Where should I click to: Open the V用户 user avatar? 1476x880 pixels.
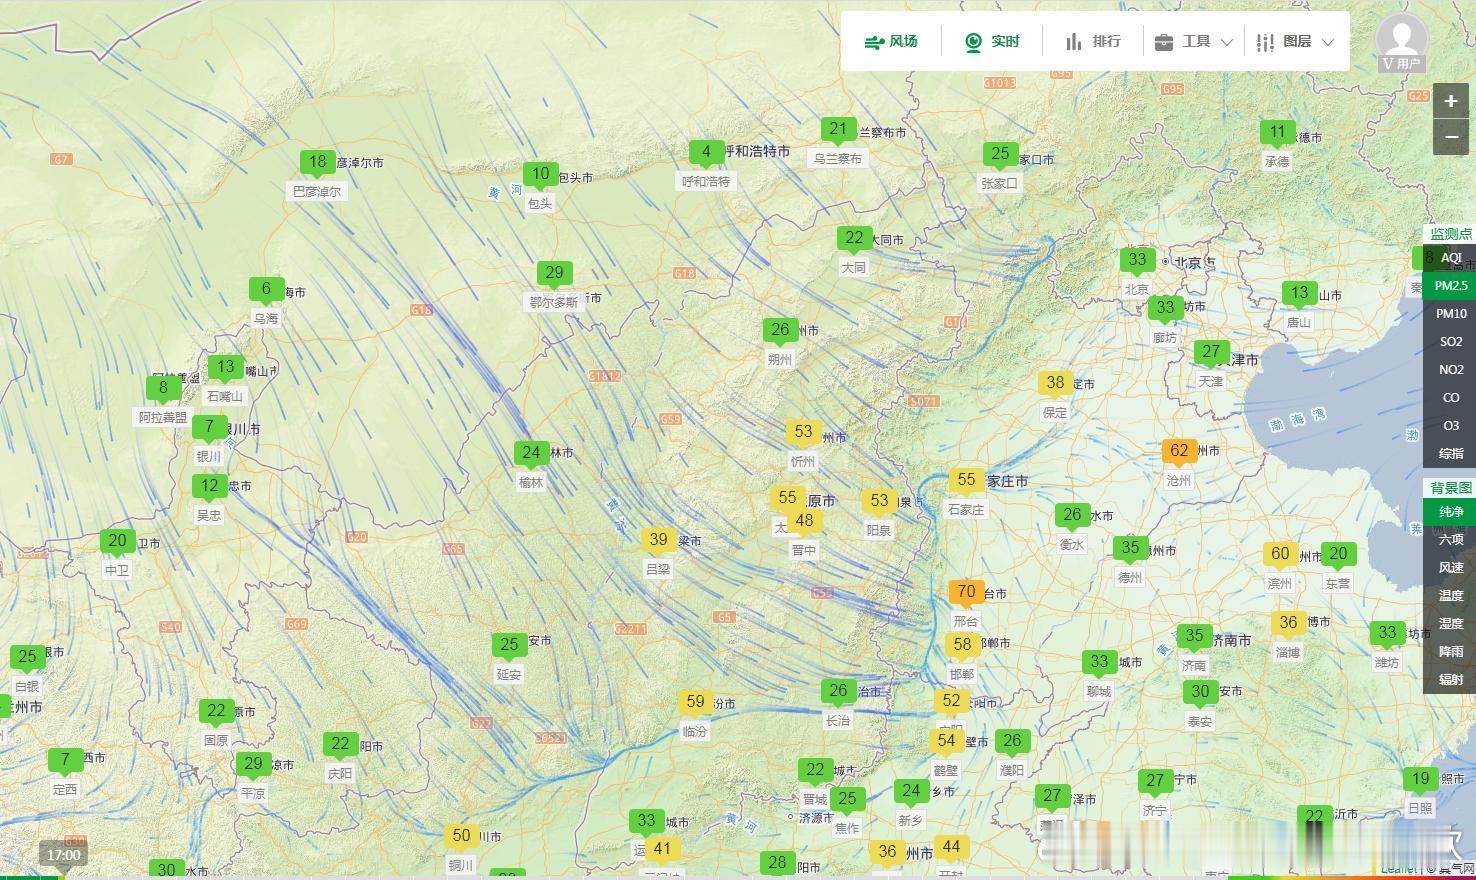tap(1401, 43)
